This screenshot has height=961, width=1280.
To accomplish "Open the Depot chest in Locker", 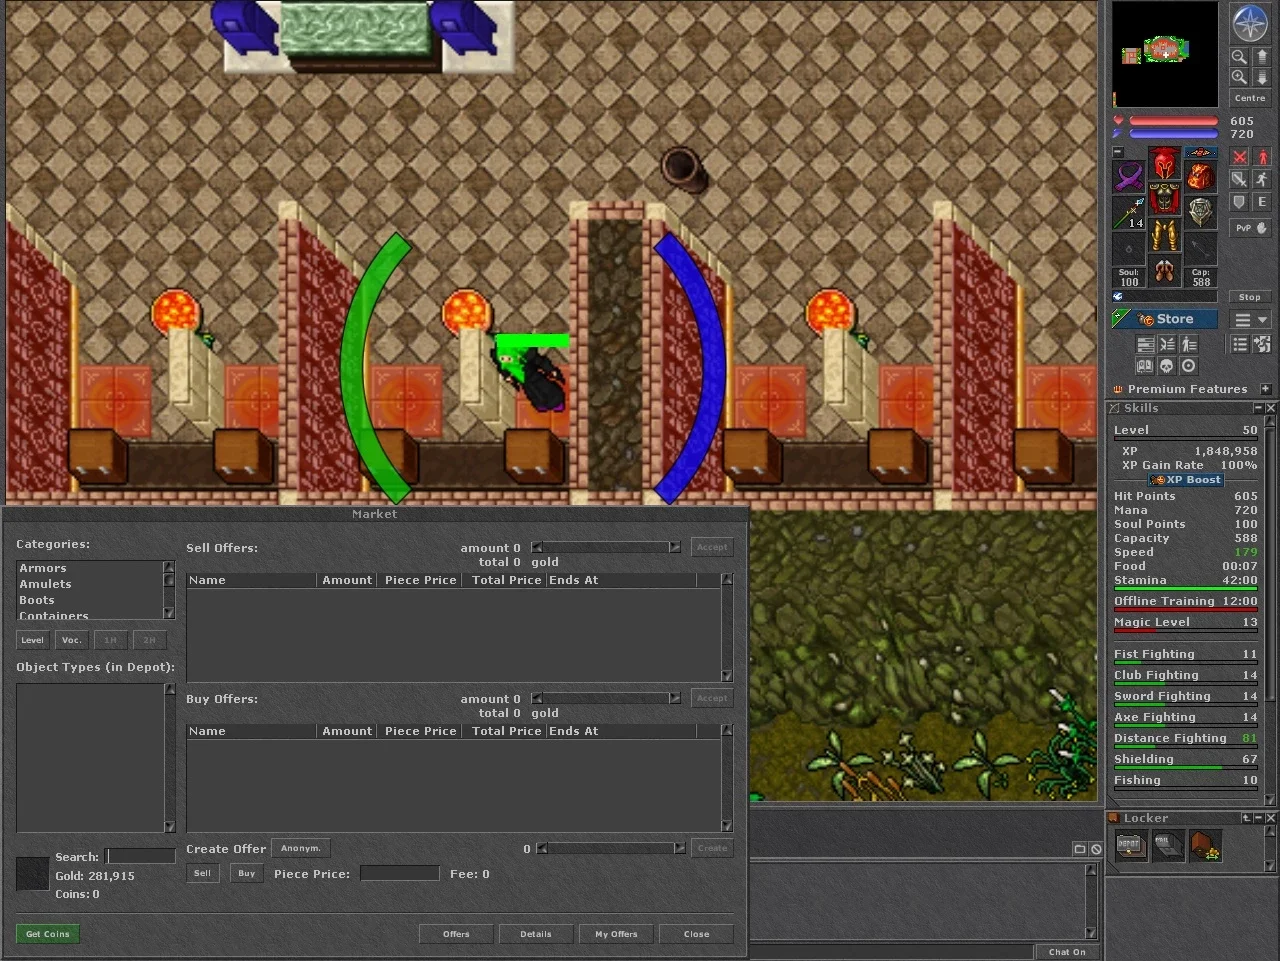I will point(1131,845).
